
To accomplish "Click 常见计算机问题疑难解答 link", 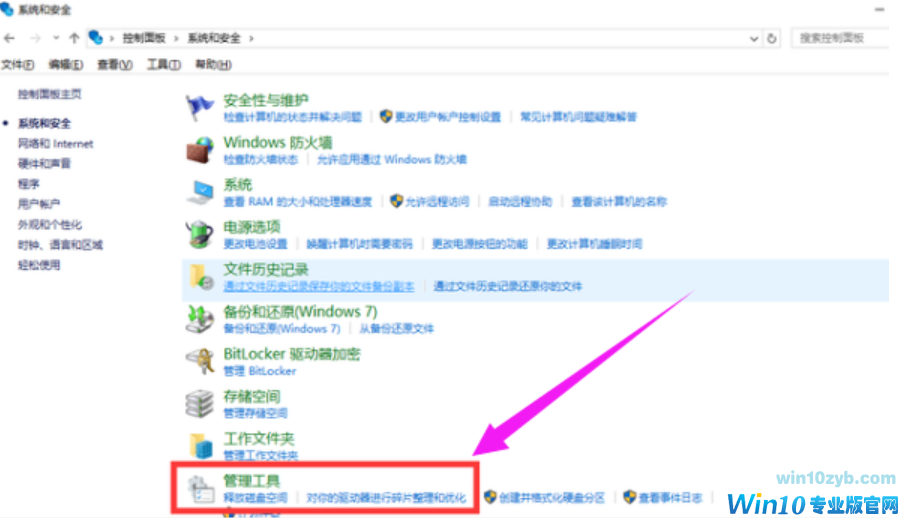I will point(578,117).
